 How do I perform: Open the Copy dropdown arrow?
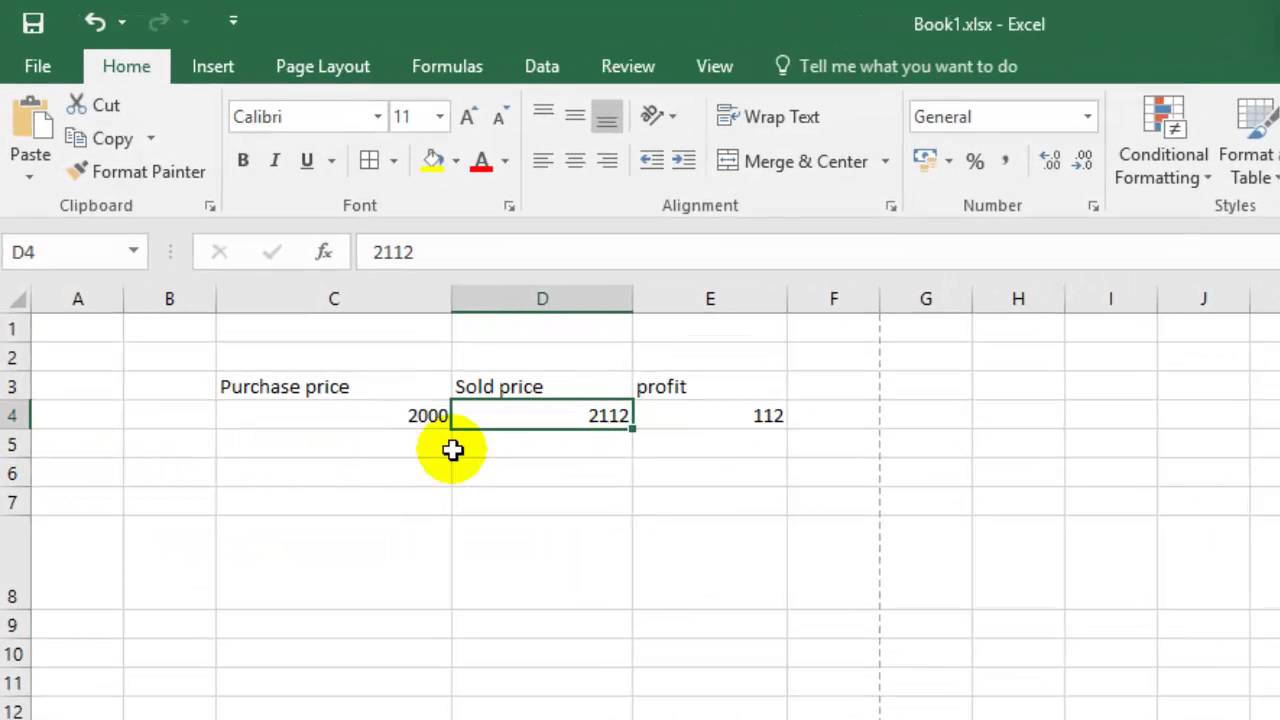tap(150, 138)
